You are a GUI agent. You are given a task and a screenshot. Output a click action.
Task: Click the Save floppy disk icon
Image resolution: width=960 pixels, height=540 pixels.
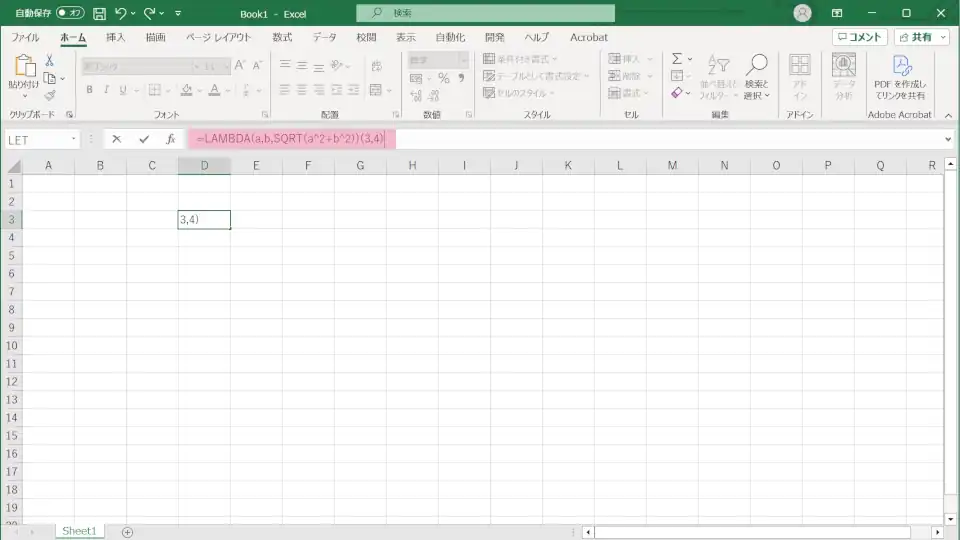(x=99, y=13)
